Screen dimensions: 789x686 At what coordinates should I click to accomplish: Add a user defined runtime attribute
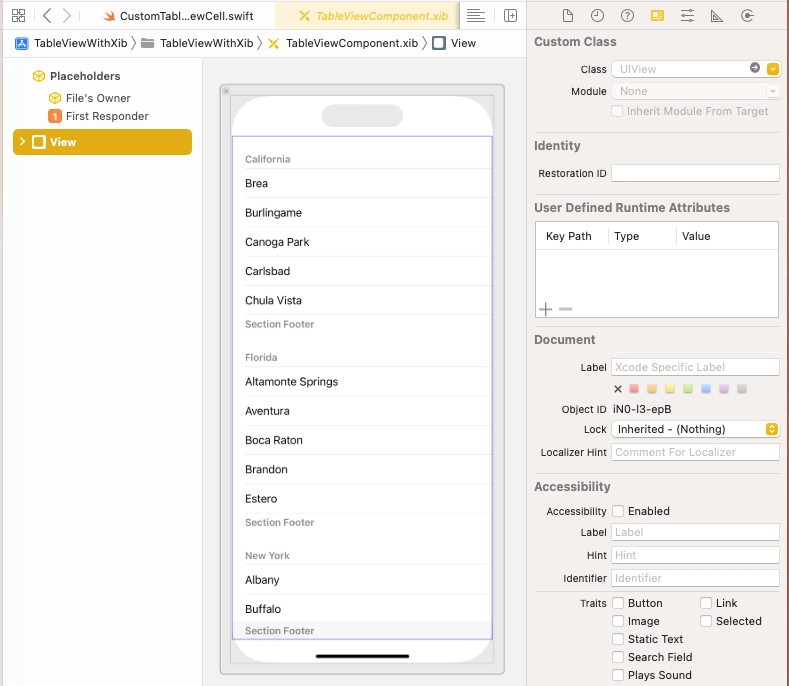click(545, 309)
